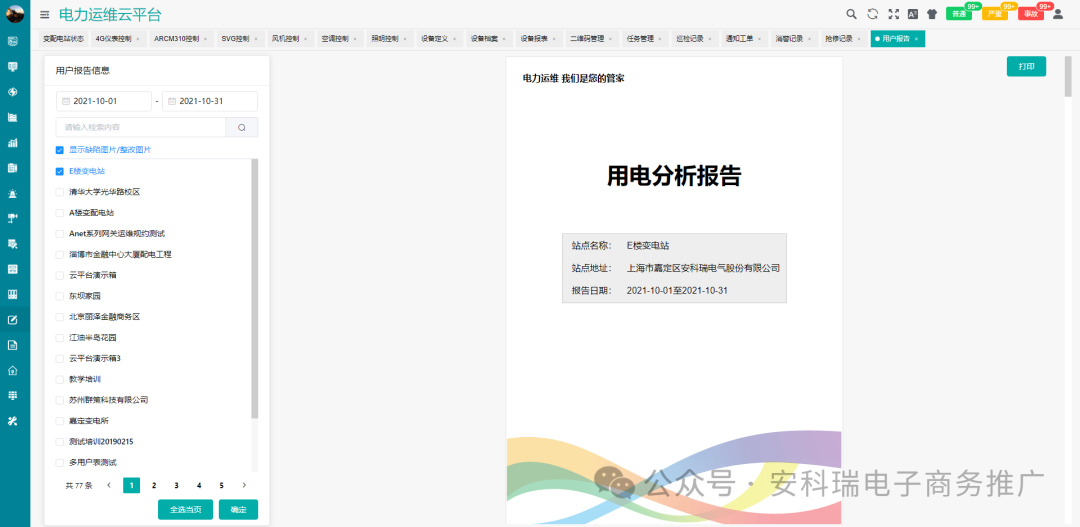Close the SVG控制 tab
Image resolution: width=1080 pixels, height=527 pixels.
[x=256, y=39]
